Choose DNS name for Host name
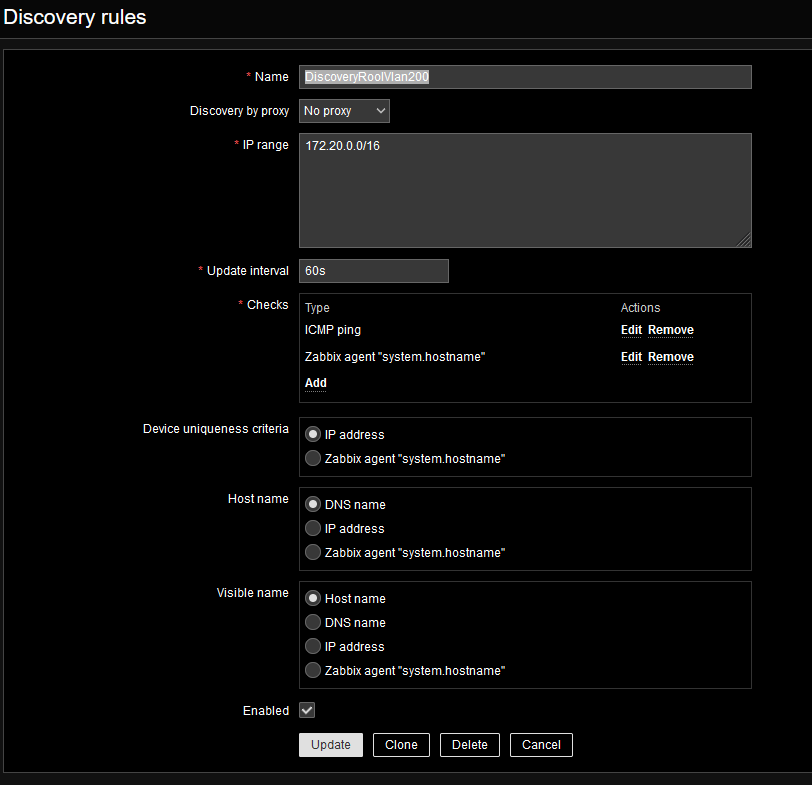 point(313,505)
